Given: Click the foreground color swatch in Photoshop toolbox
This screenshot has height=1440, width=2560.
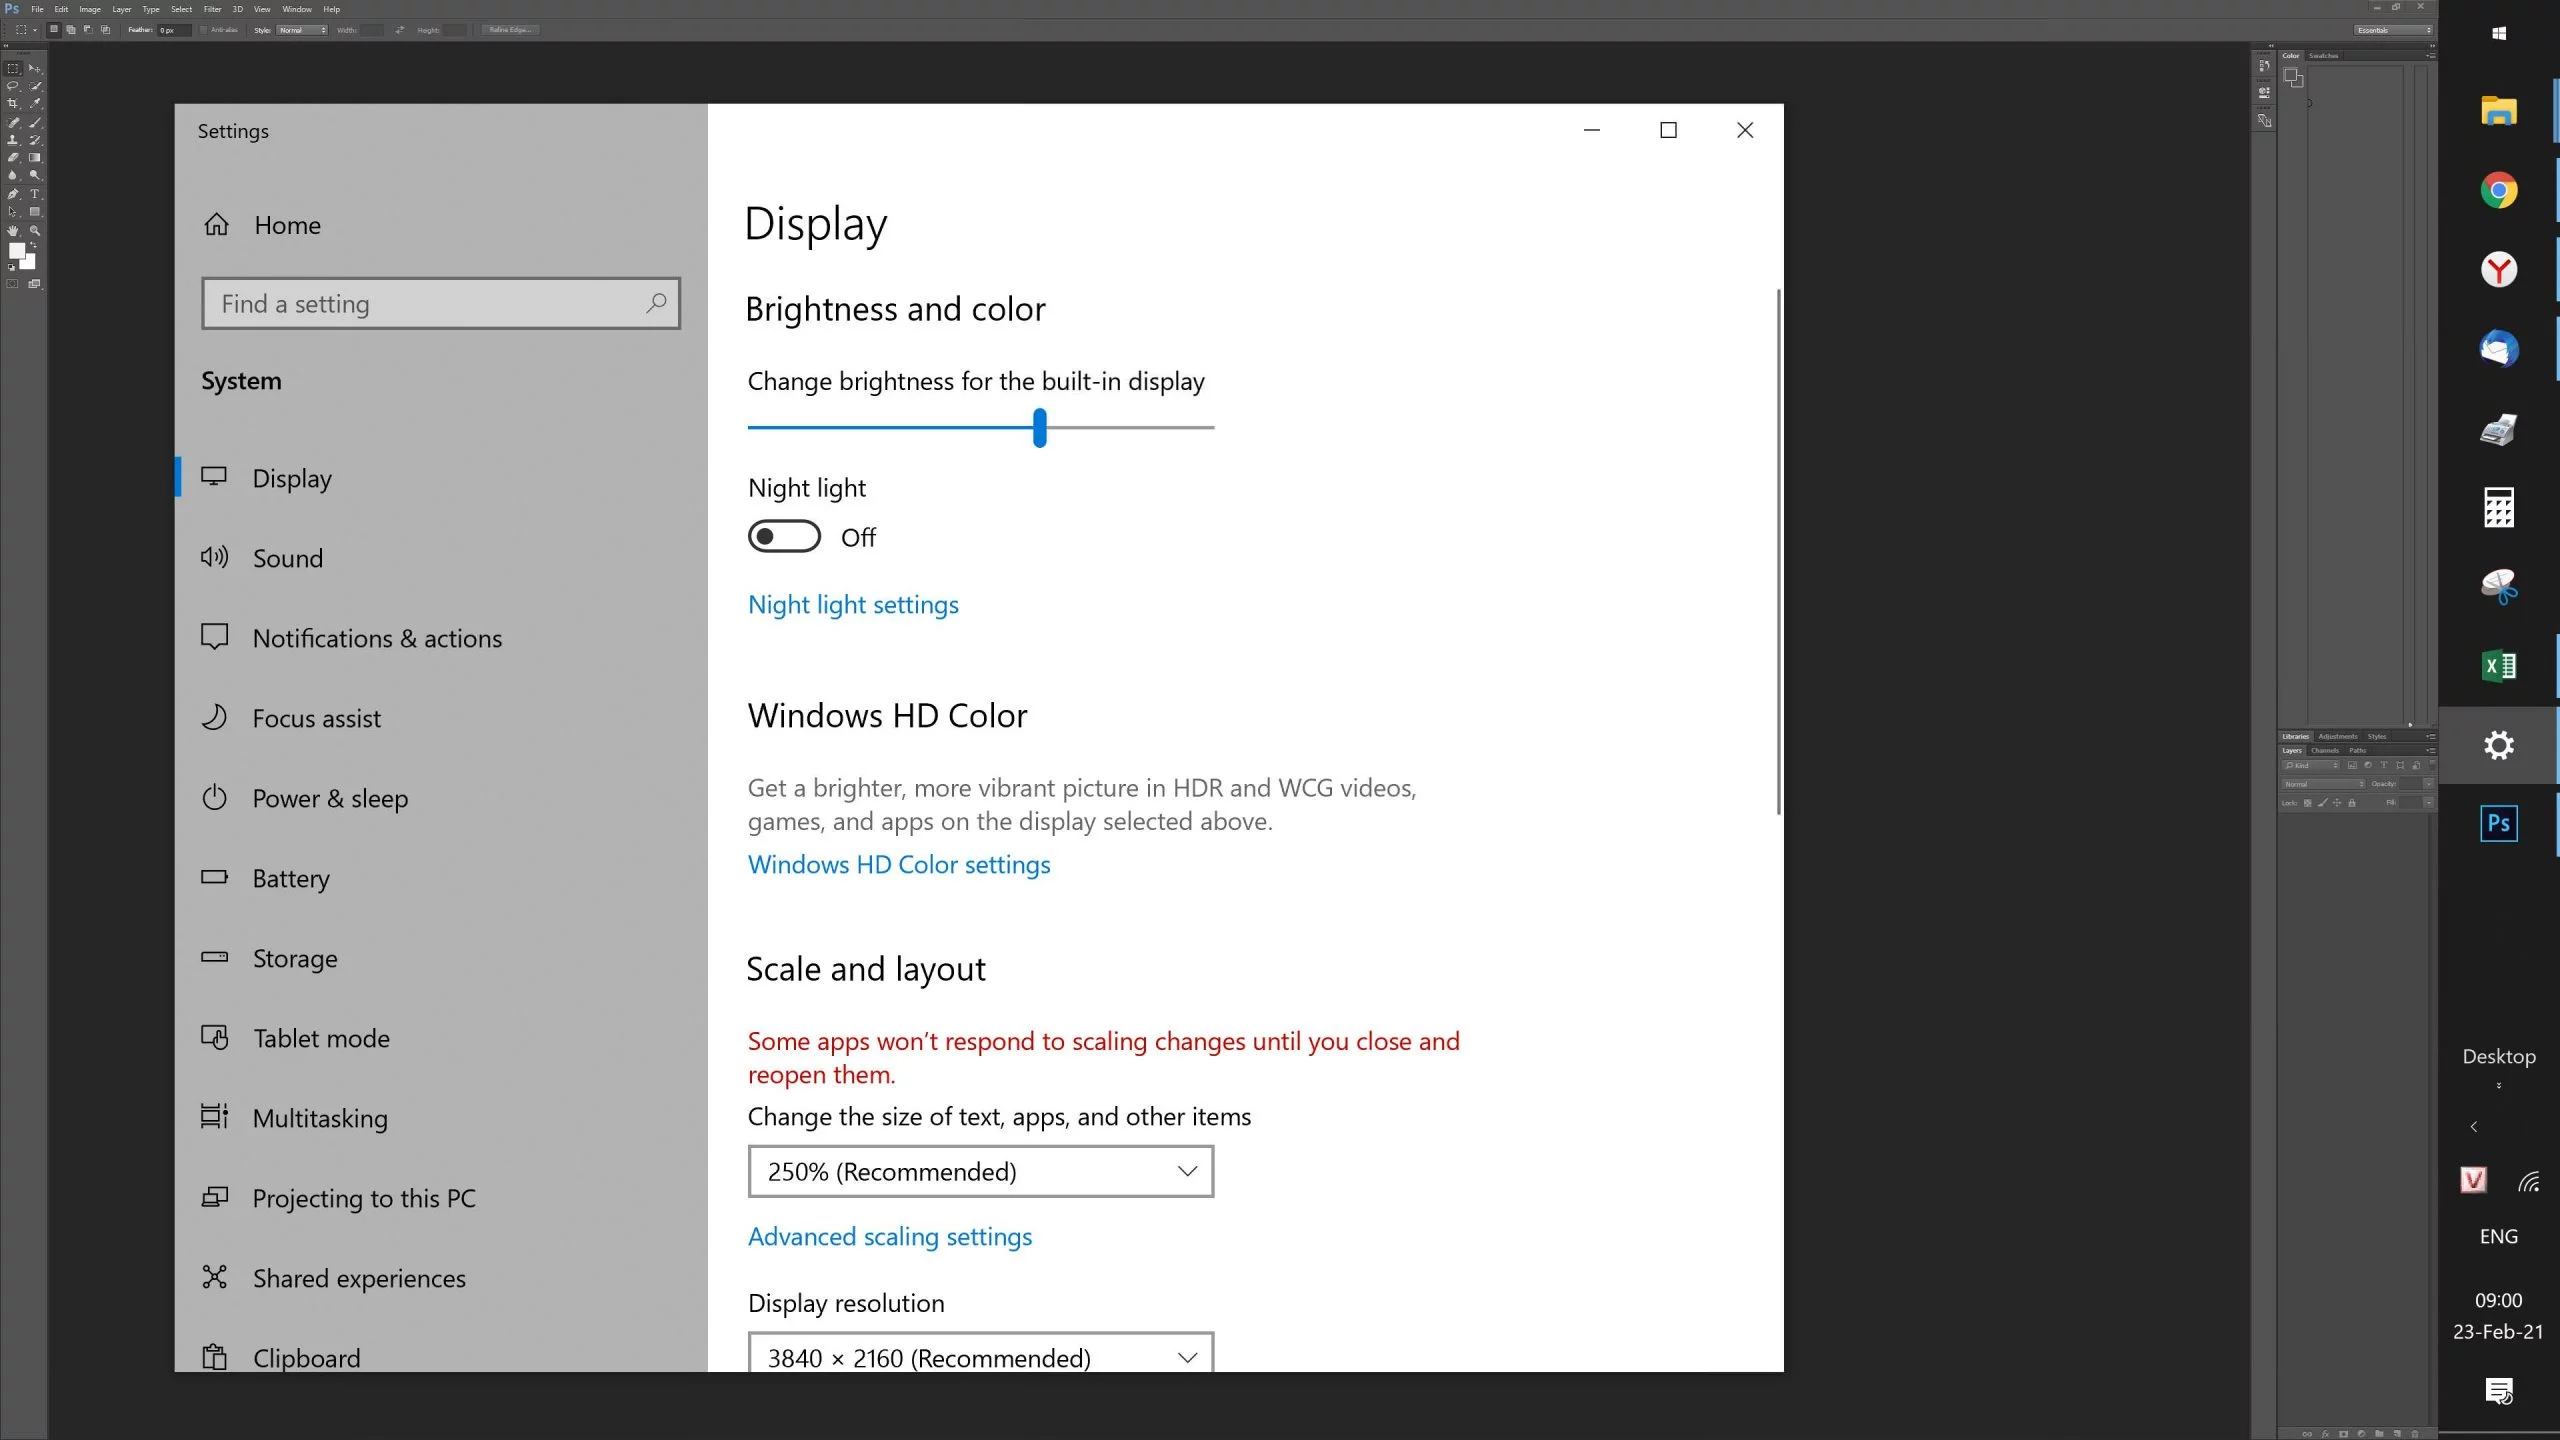Looking at the screenshot, I should [x=17, y=251].
